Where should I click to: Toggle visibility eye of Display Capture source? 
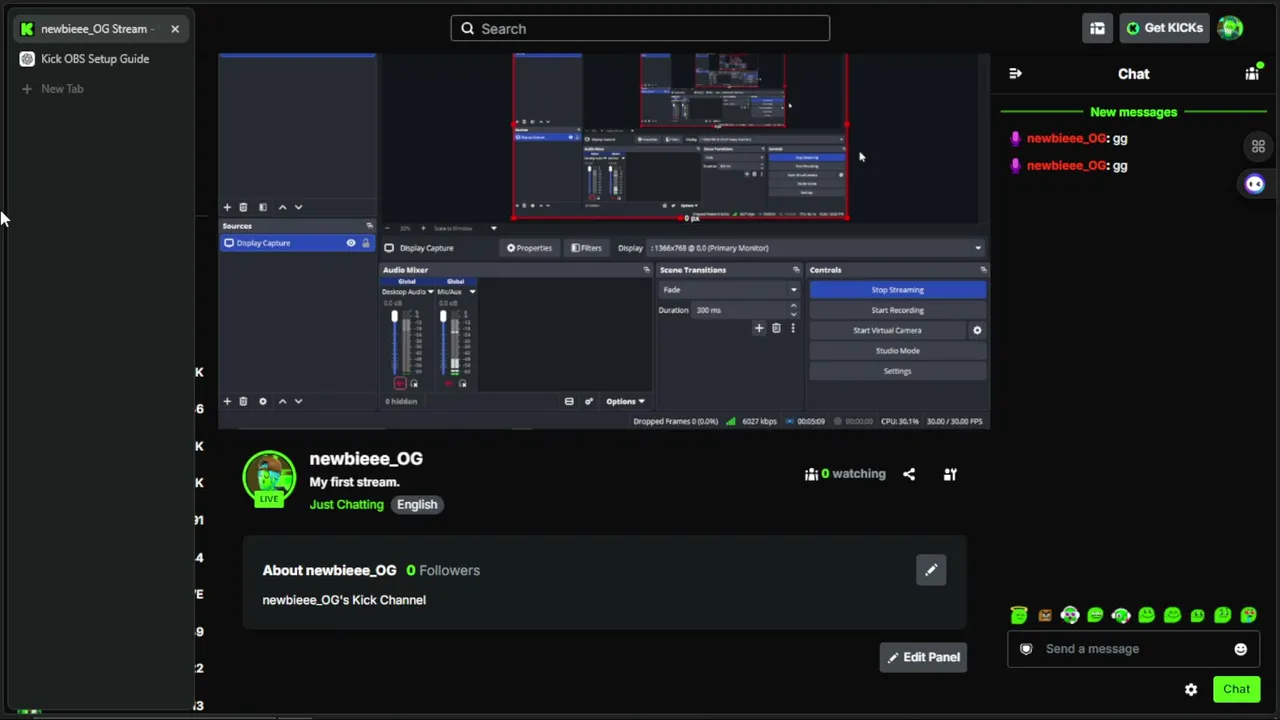click(350, 243)
